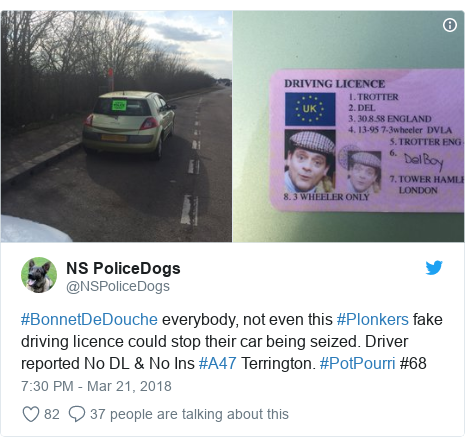
Task: Click the reply speech bubble icon
Action: click(77, 414)
